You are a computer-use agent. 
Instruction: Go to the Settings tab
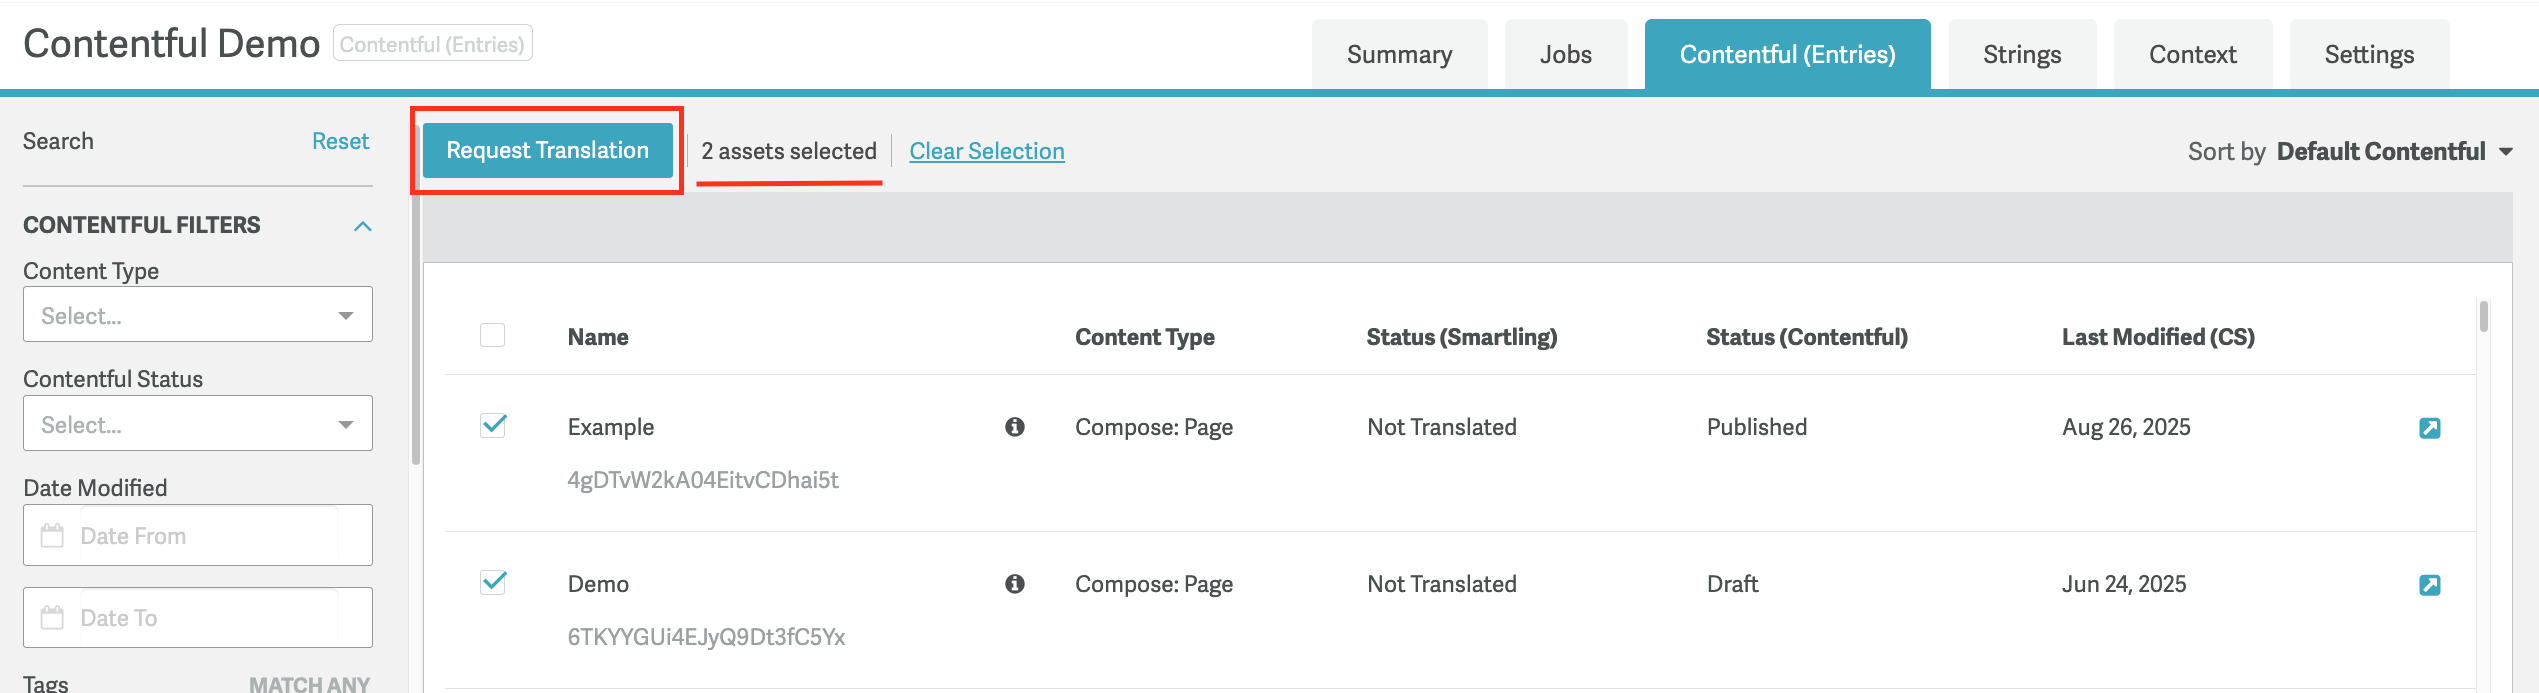point(2368,55)
